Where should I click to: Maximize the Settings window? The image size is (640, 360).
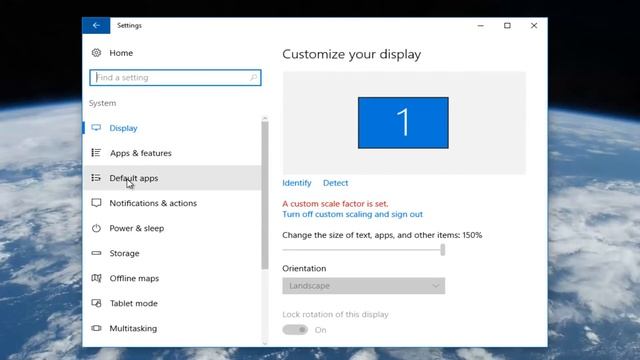pyautogui.click(x=507, y=25)
